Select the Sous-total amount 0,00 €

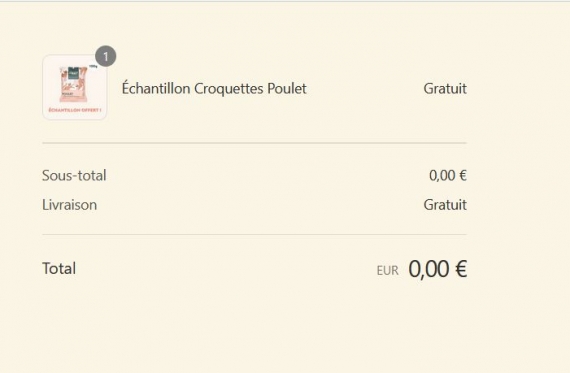pos(448,176)
